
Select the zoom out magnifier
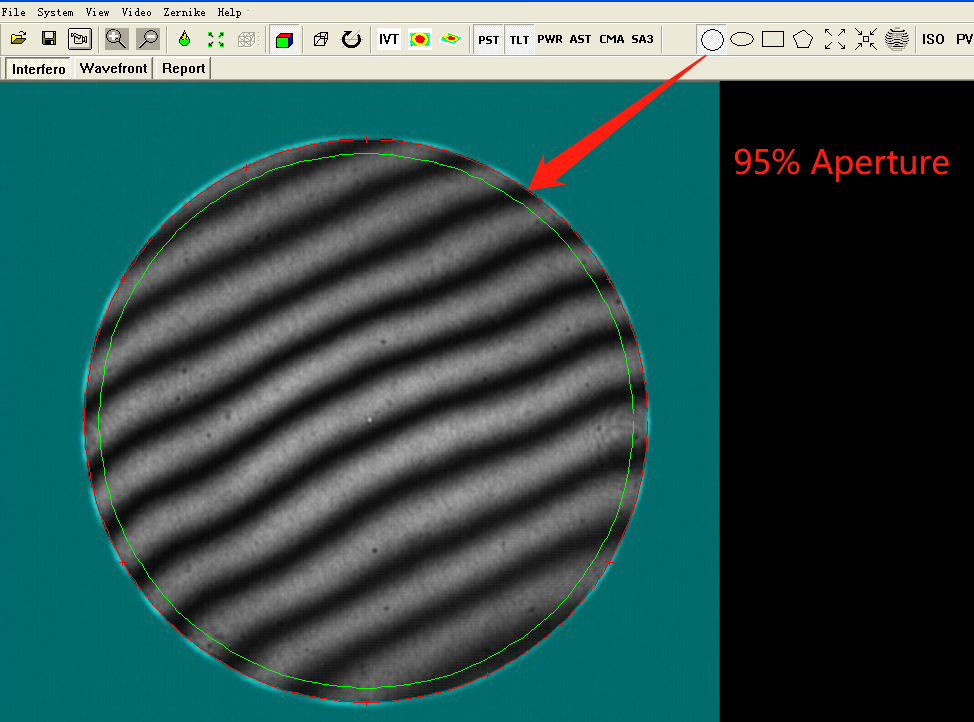point(148,39)
